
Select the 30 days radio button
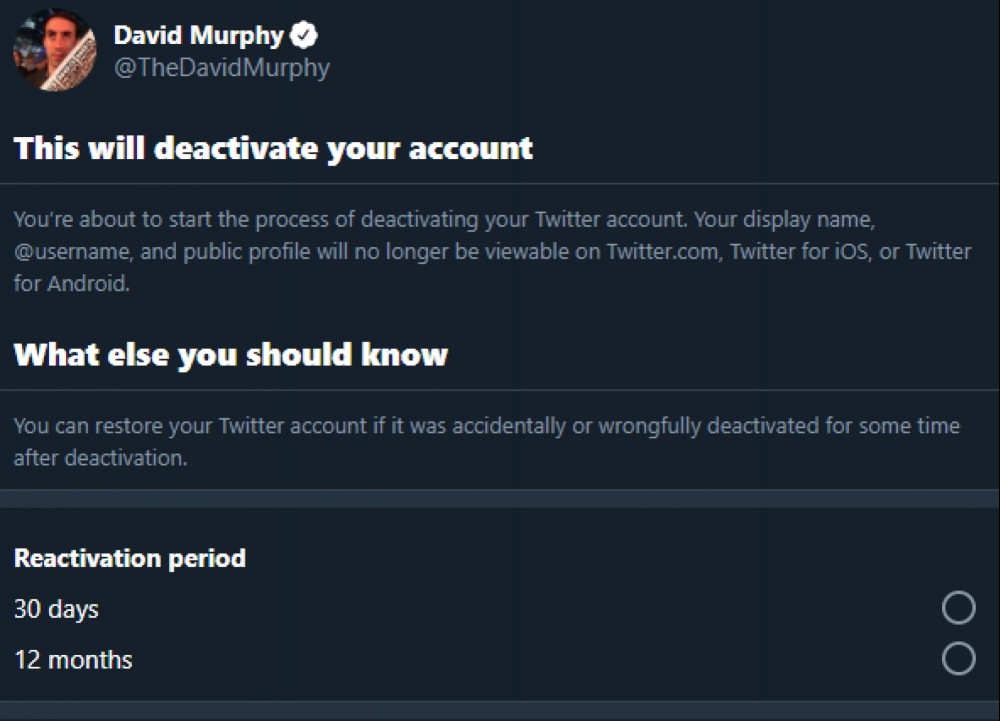tap(958, 607)
